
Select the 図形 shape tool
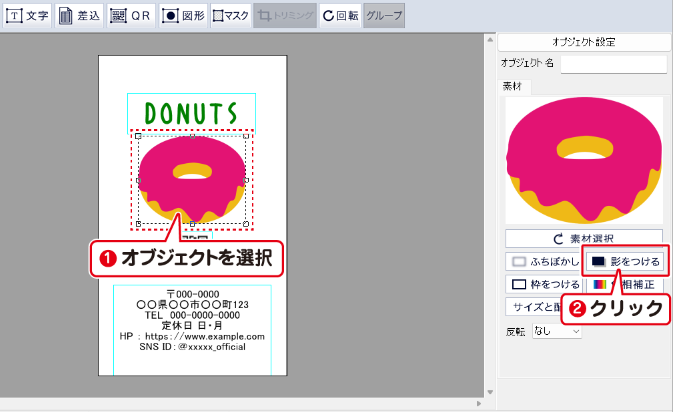pos(183,16)
